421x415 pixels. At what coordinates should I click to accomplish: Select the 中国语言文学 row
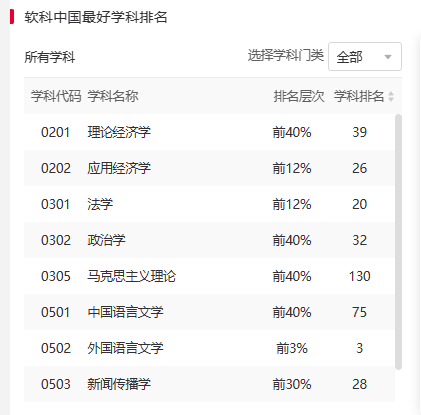click(209, 312)
